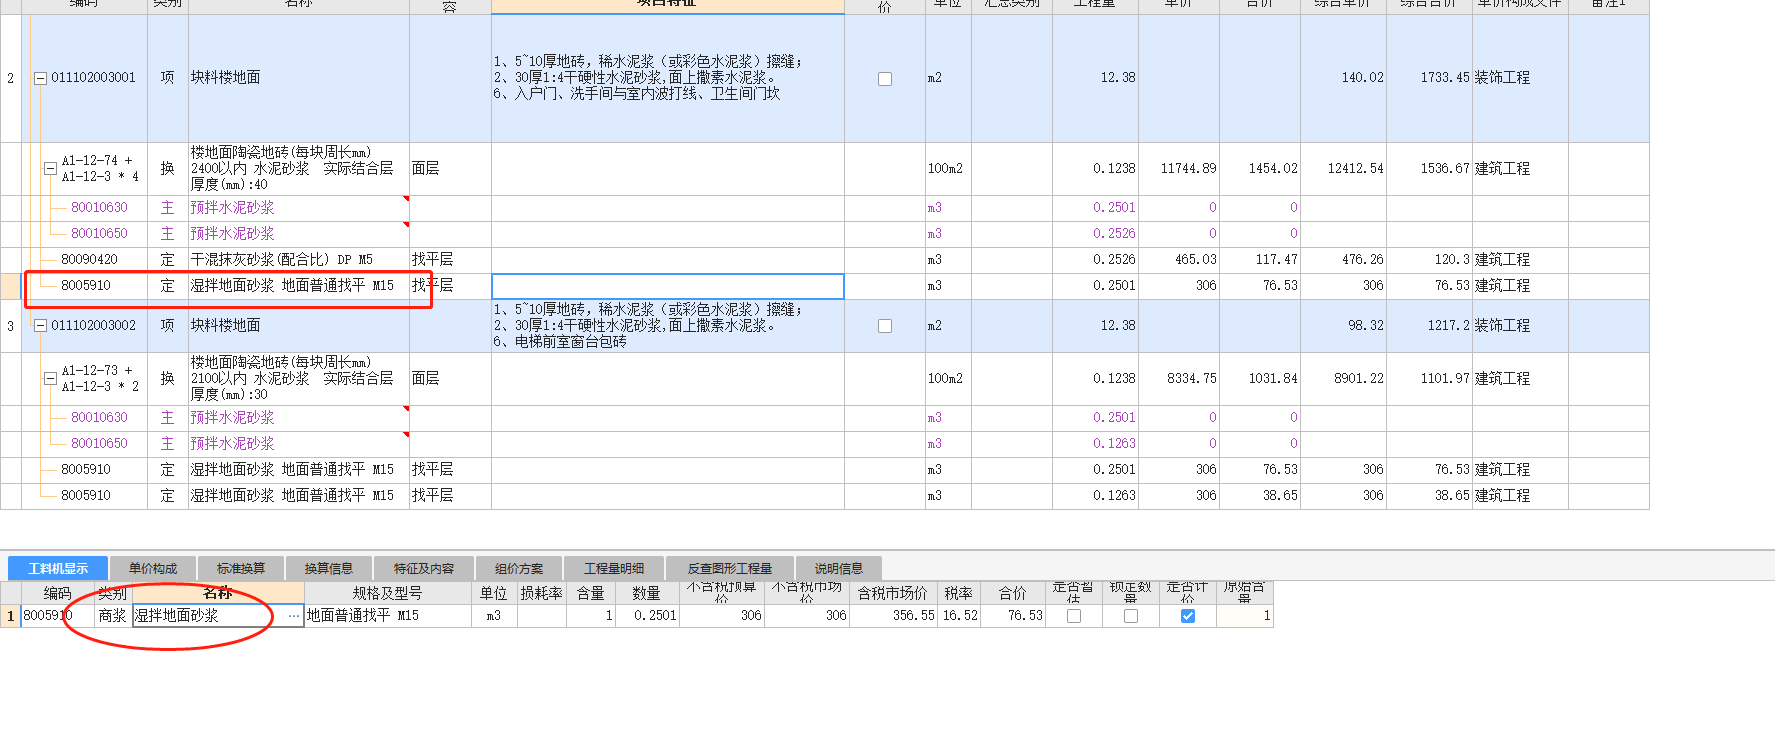Select the first 80010630 material row code
1775x729 pixels.
click(99, 208)
